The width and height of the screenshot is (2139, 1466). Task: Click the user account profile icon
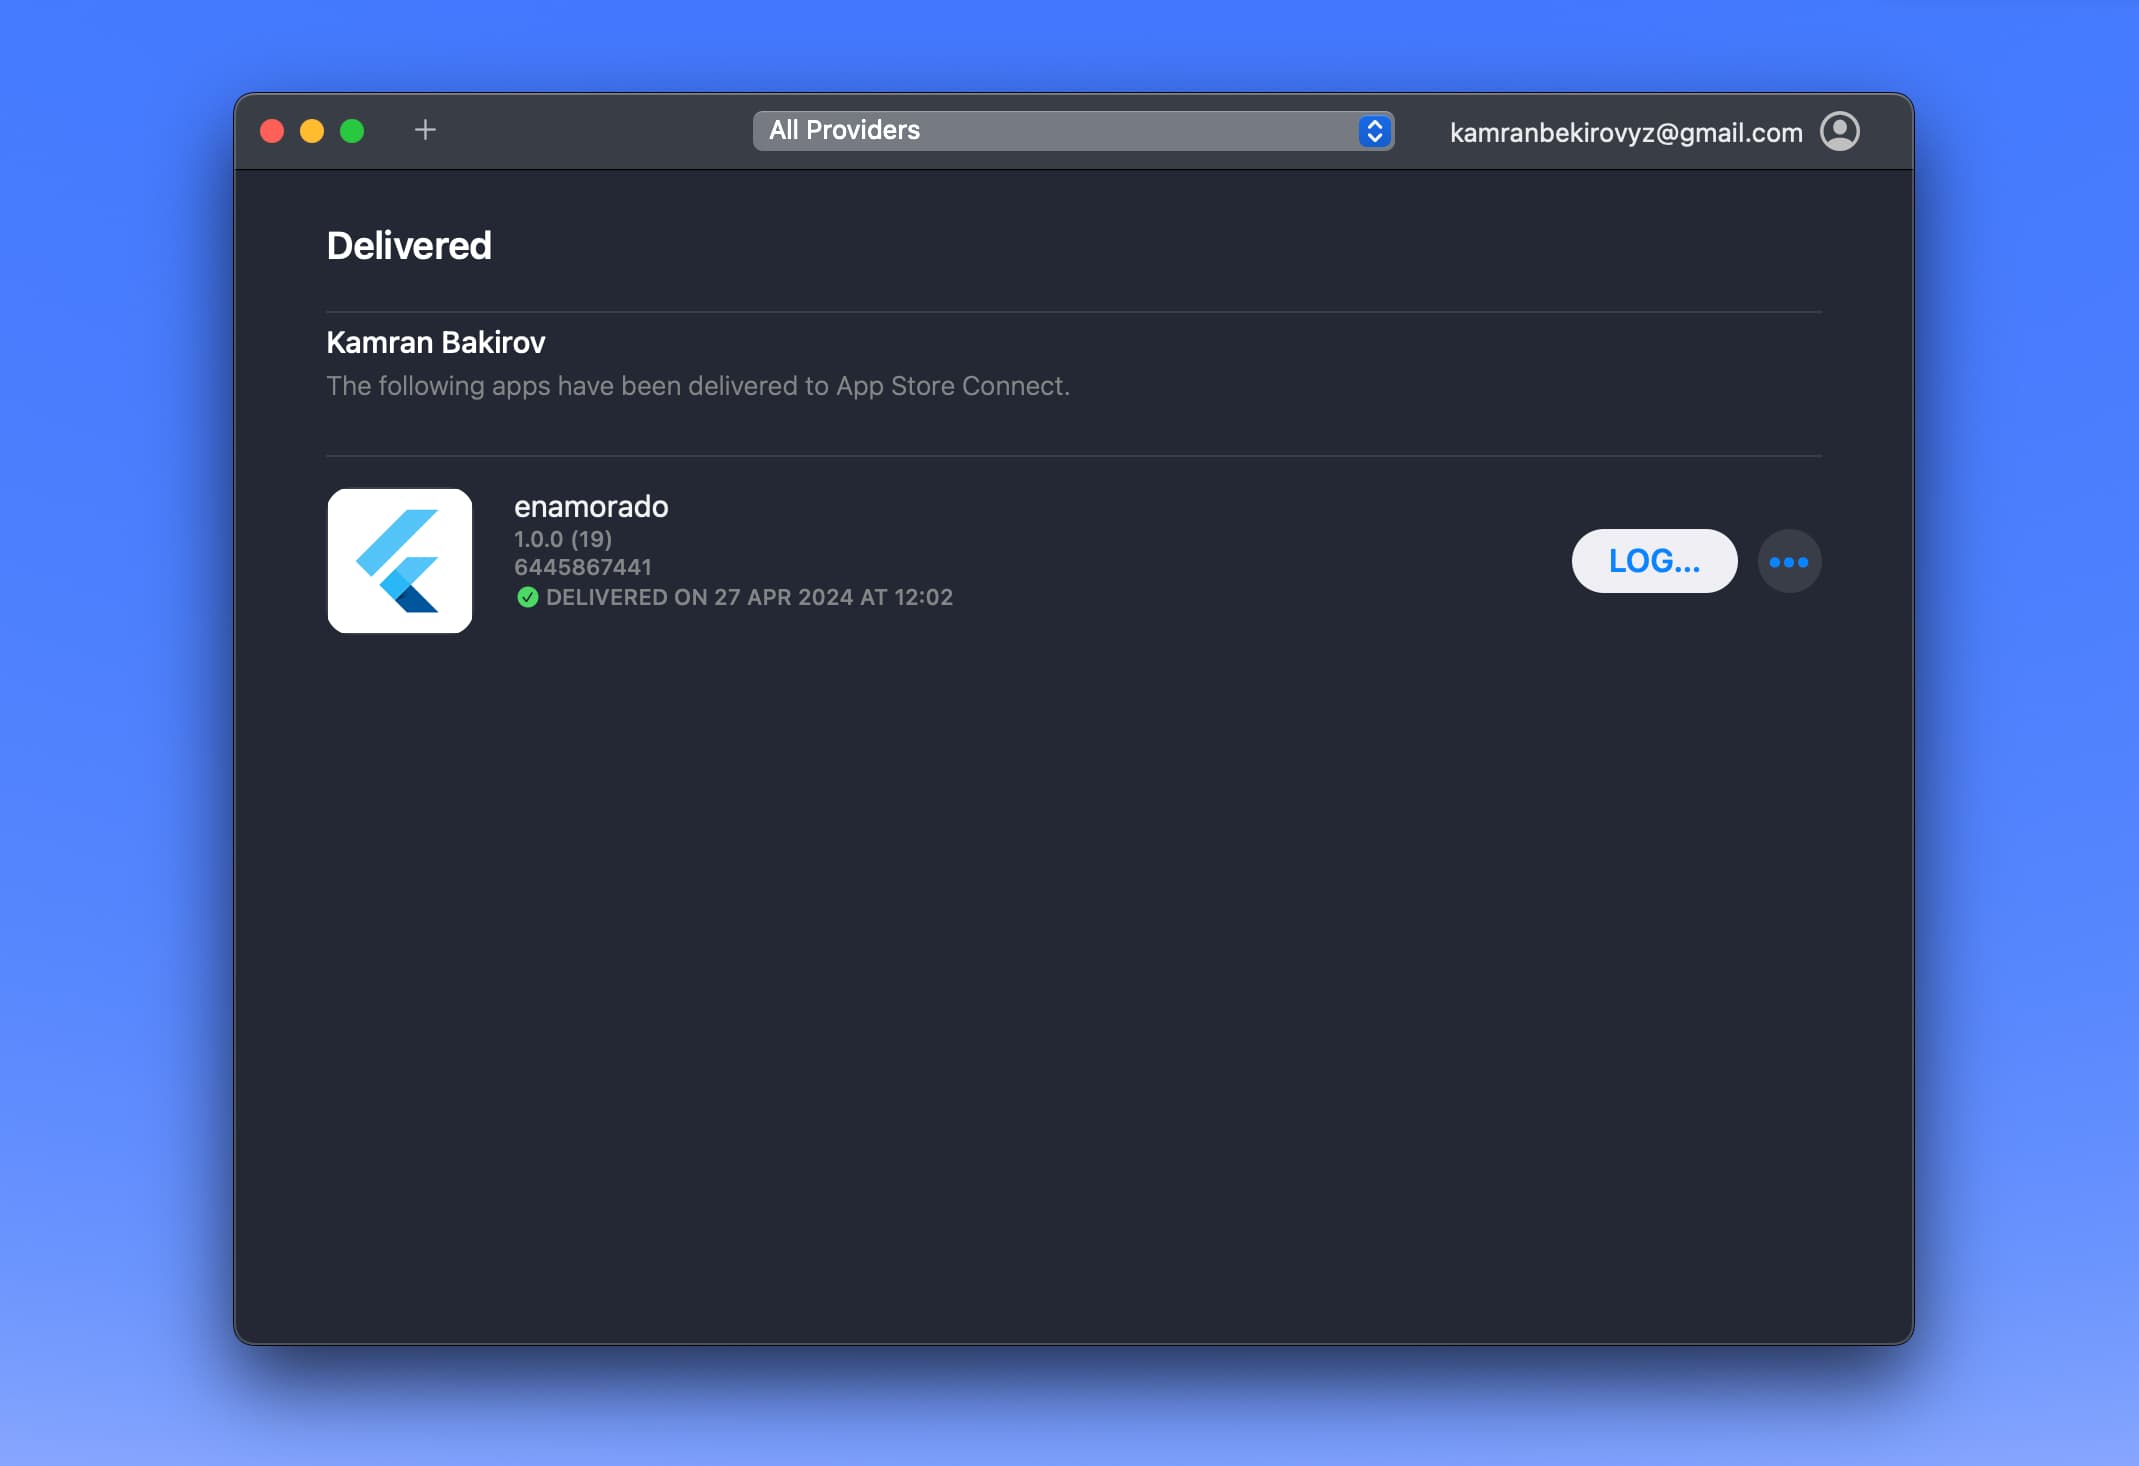tap(1839, 131)
